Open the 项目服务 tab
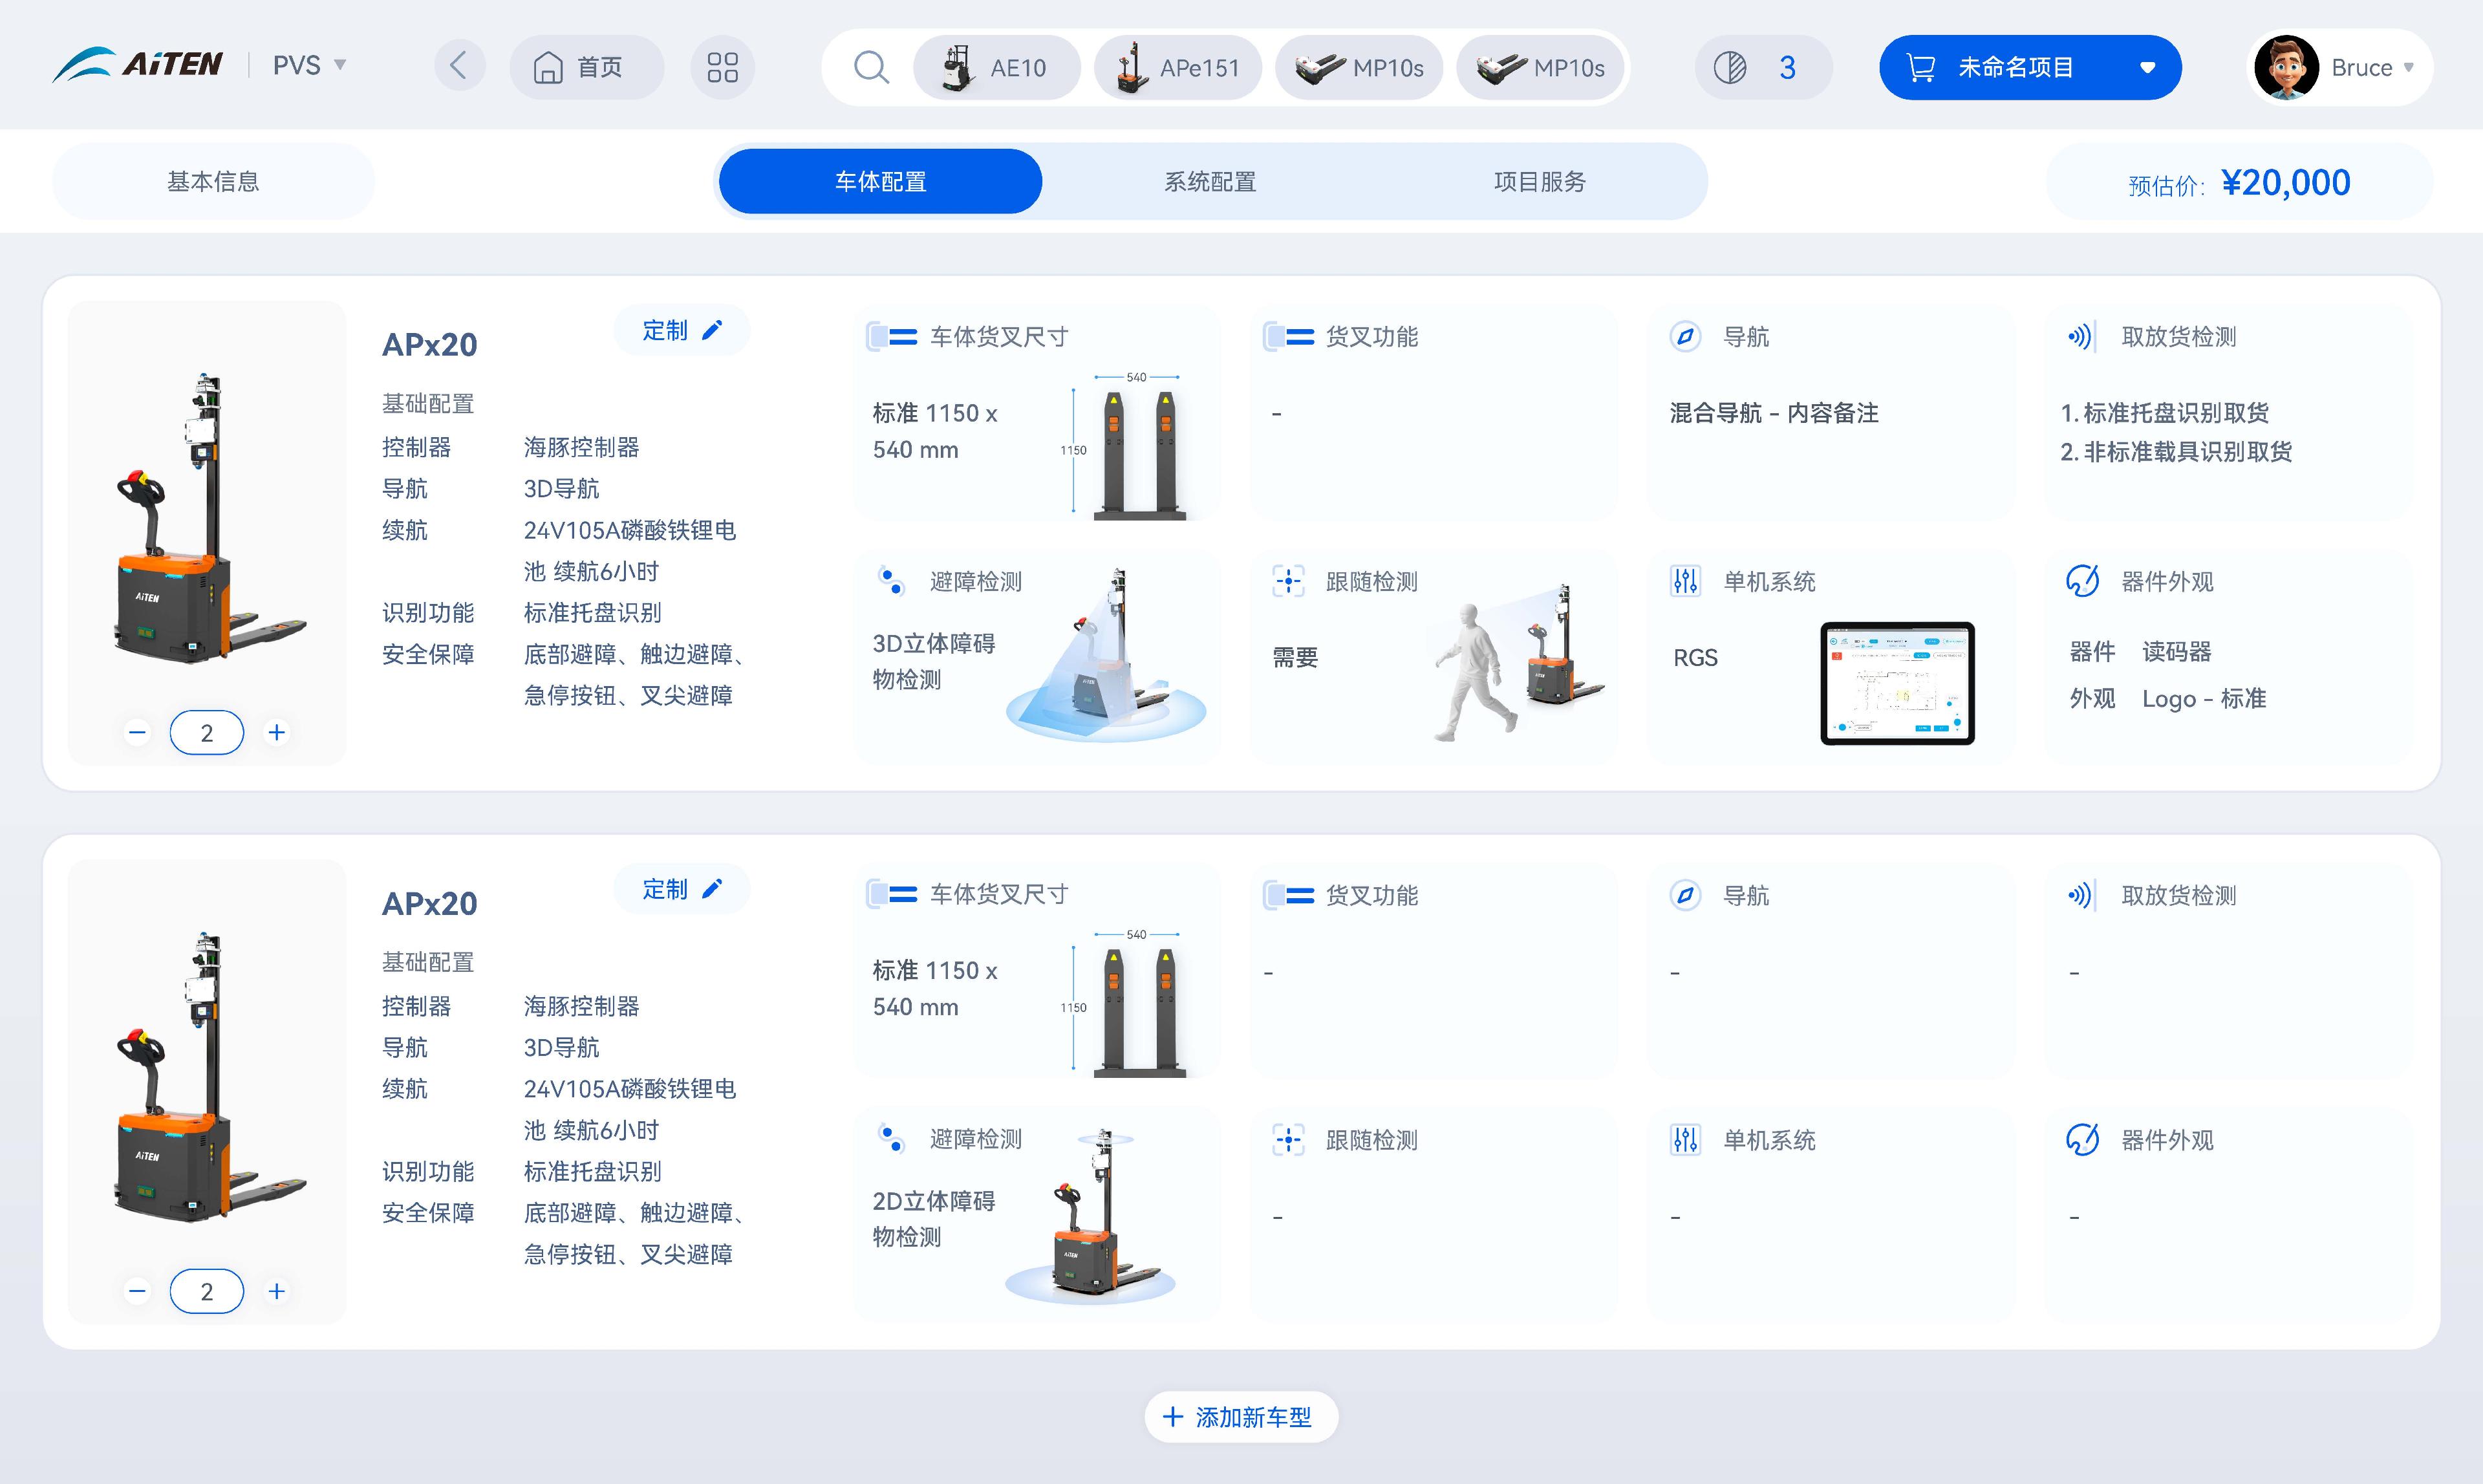Viewport: 2483px width, 1484px height. click(1540, 181)
